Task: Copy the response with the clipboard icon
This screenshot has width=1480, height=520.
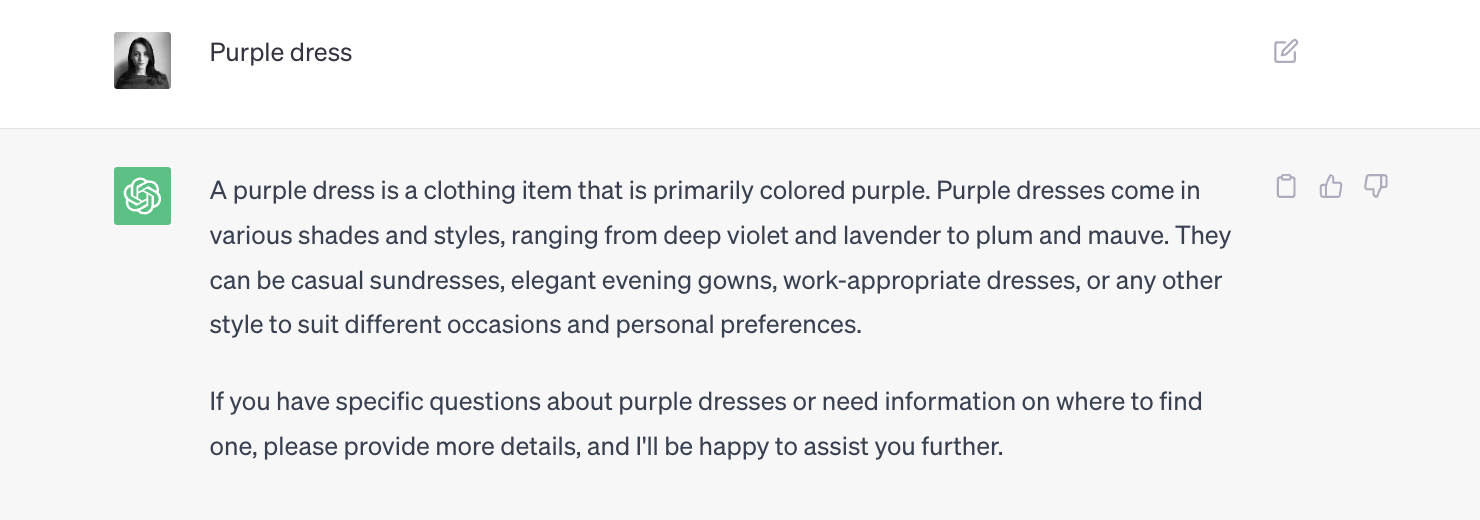Action: click(1286, 186)
